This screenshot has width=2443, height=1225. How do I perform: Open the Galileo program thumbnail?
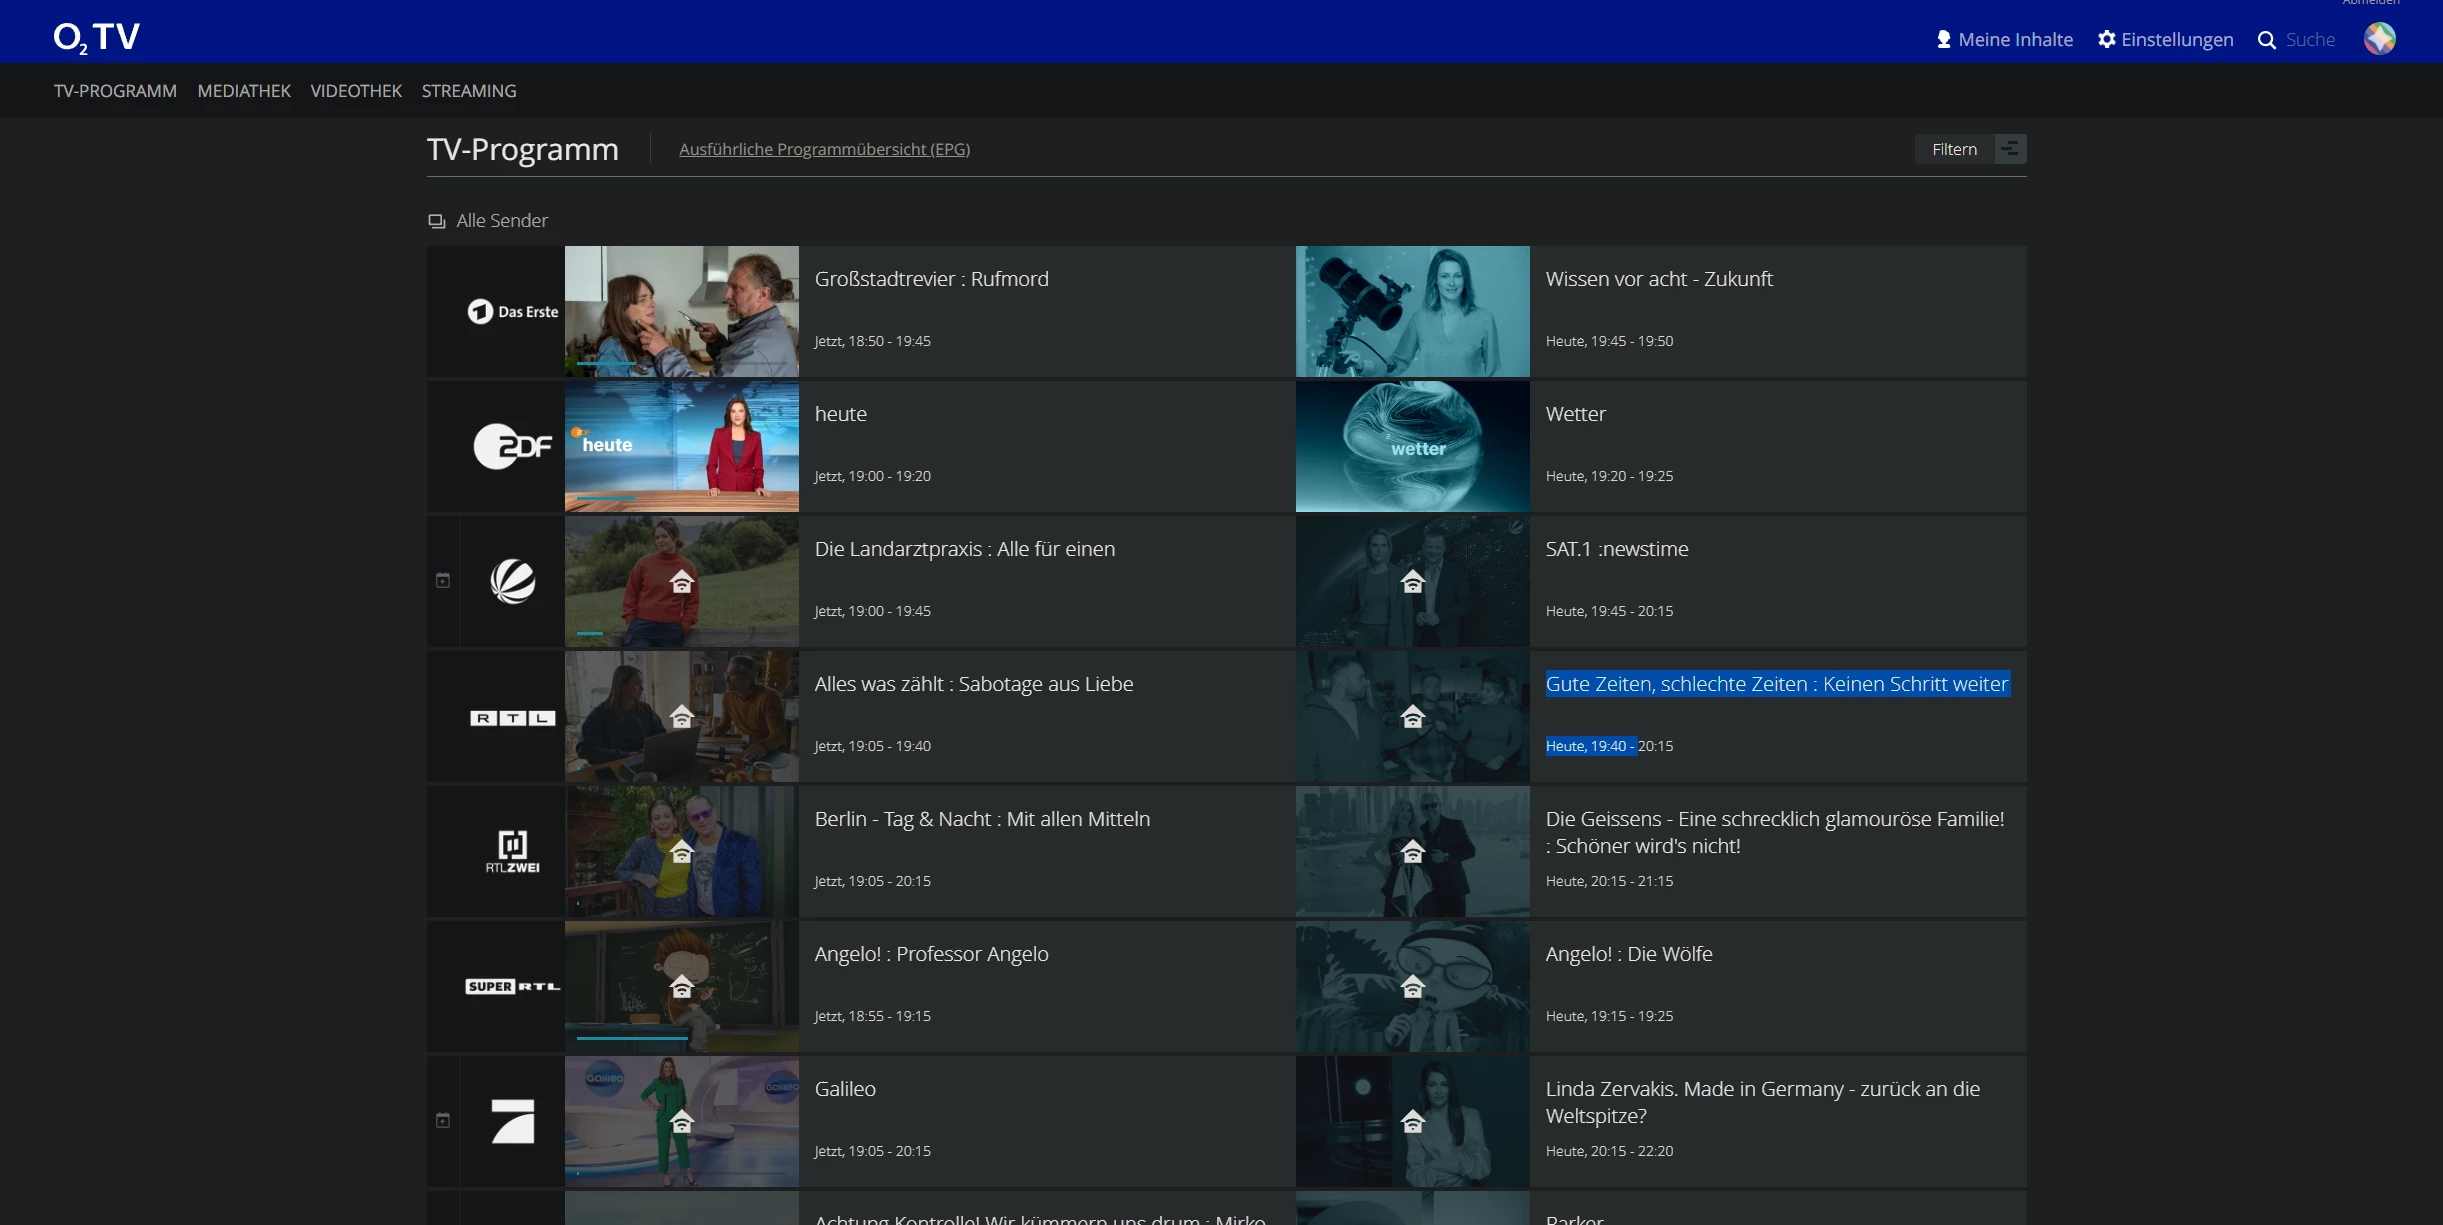pyautogui.click(x=681, y=1121)
